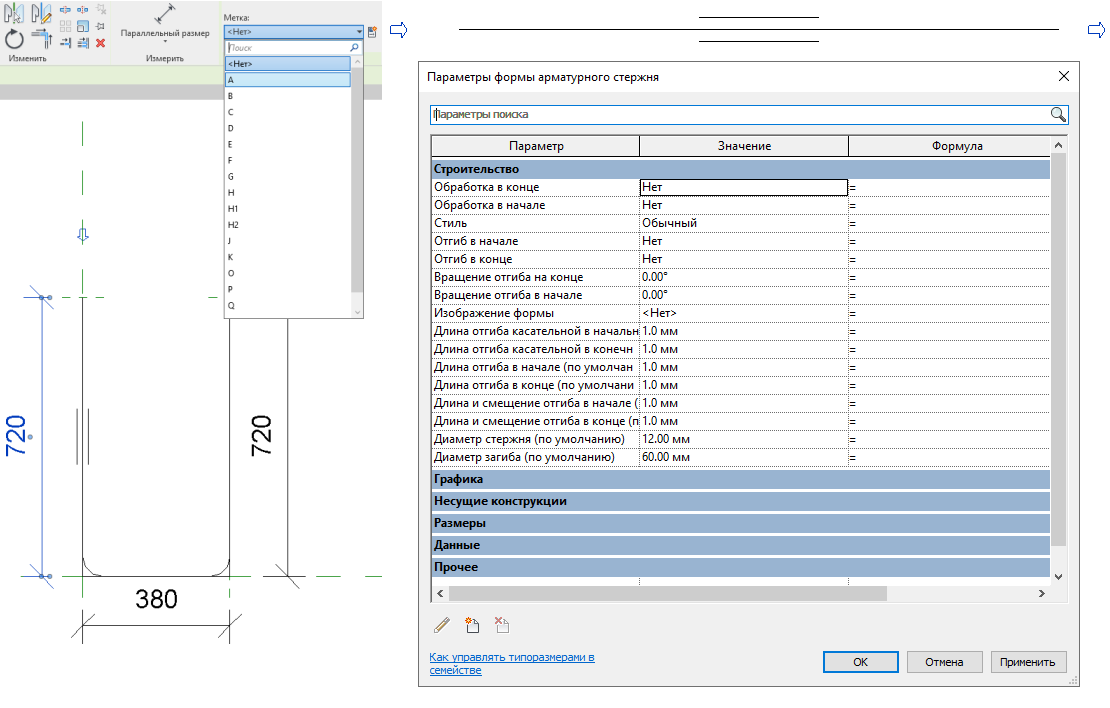This screenshot has height=708, width=1110.
Task: Select the blue 720 dimension text
Action: tap(16, 435)
